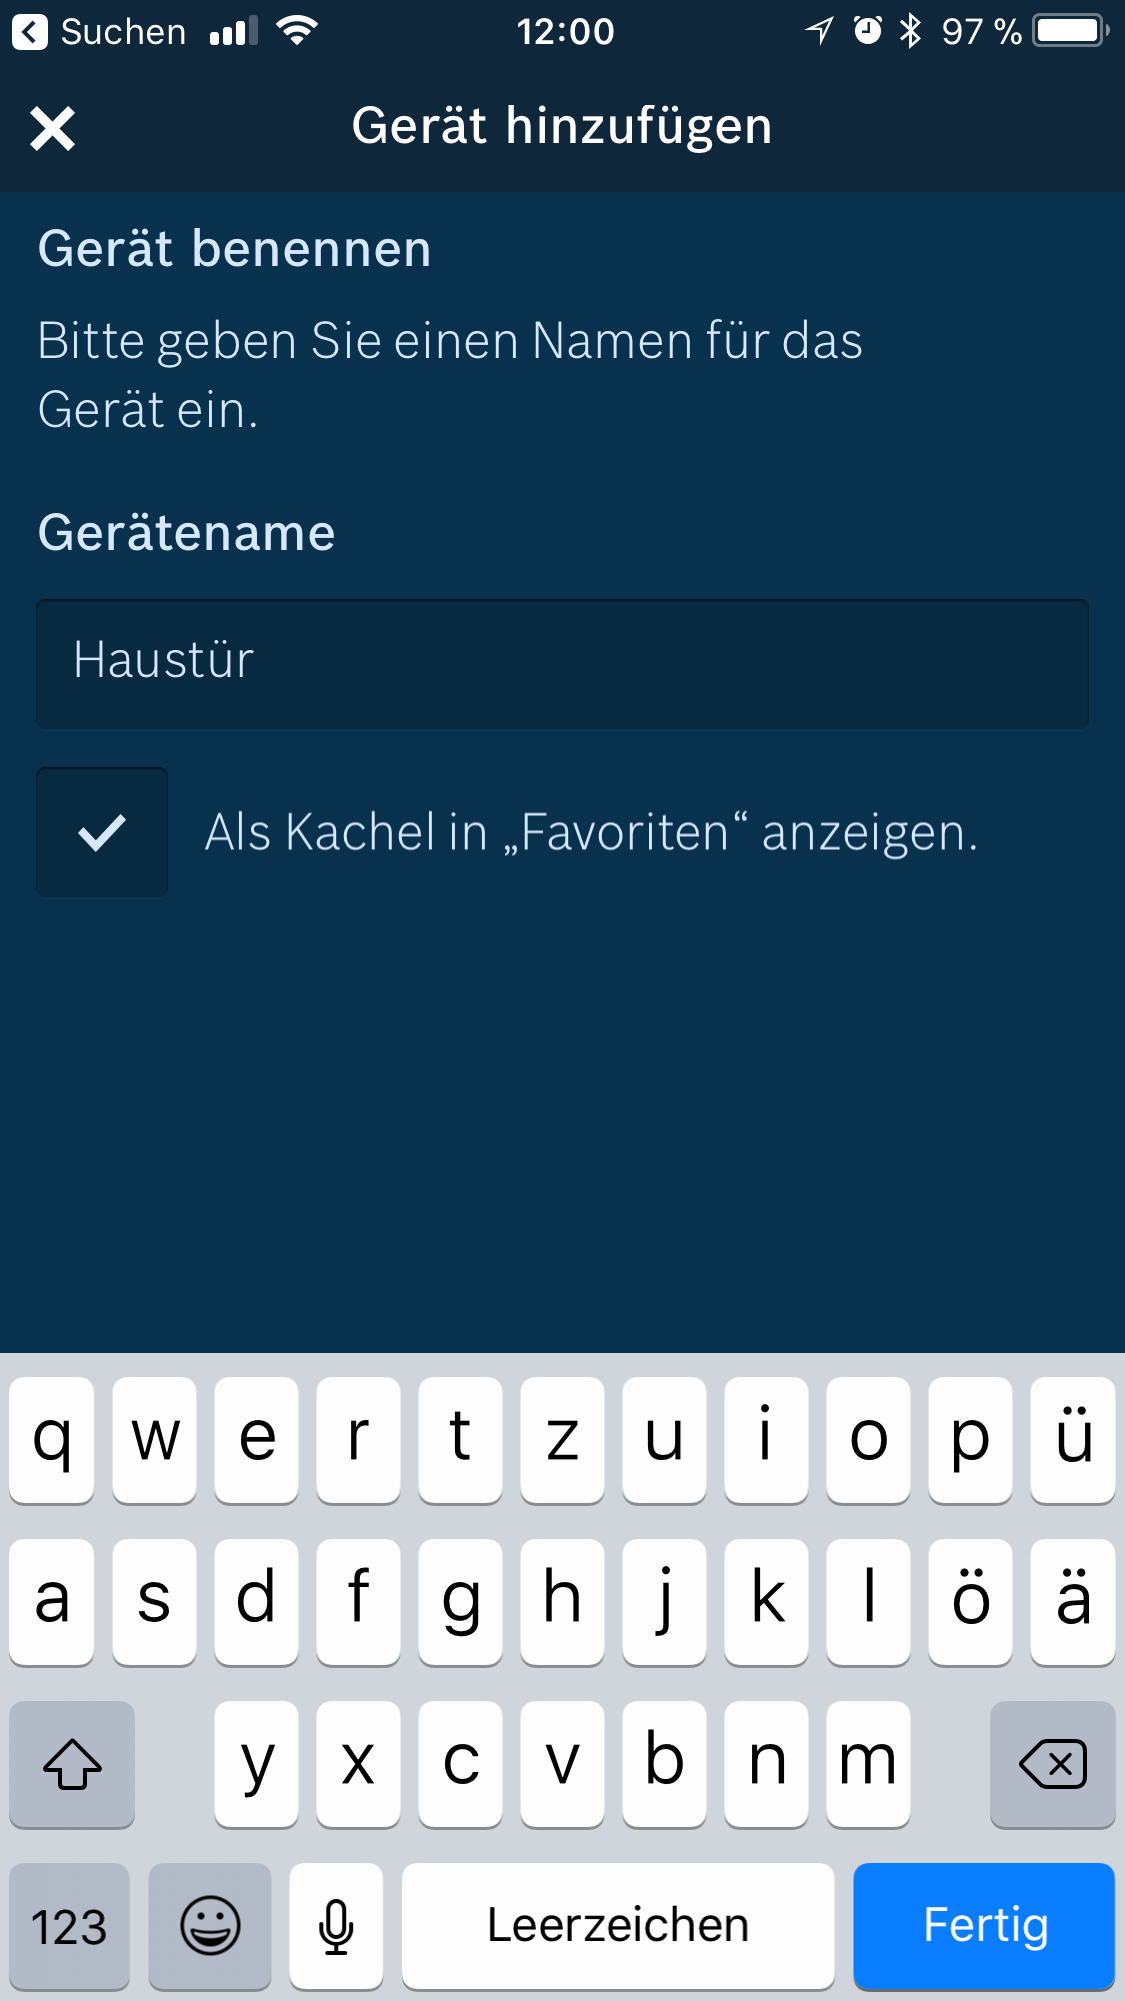The image size is (1125, 2001).
Task: Tap the Shift key arrow icon
Action: pyautogui.click(x=72, y=1764)
